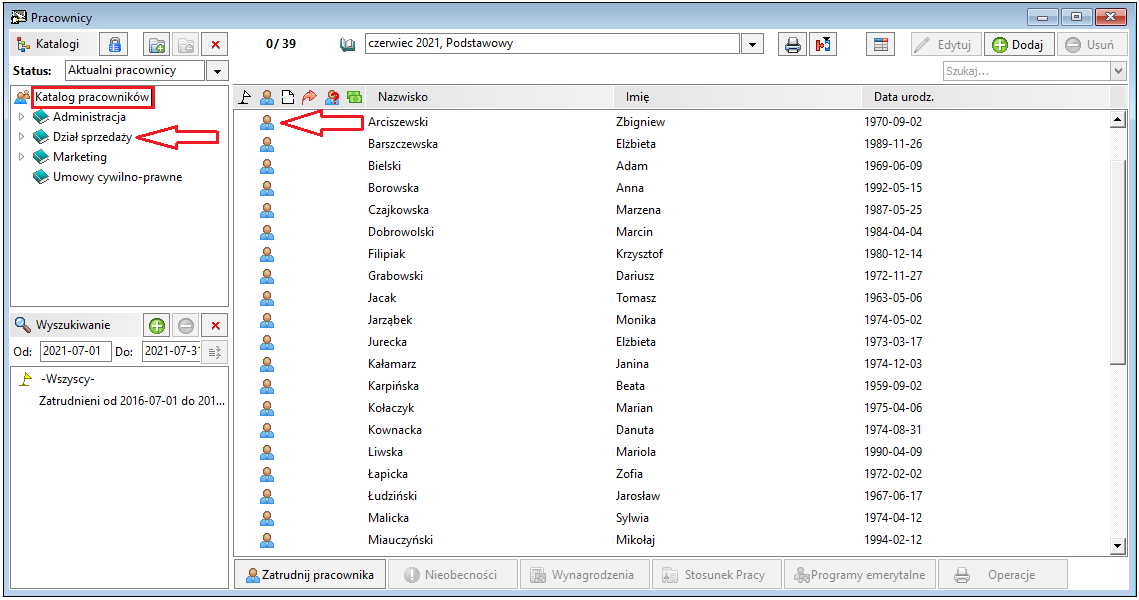Open the table columns layout icon
The height and width of the screenshot is (600, 1139).
(880, 44)
